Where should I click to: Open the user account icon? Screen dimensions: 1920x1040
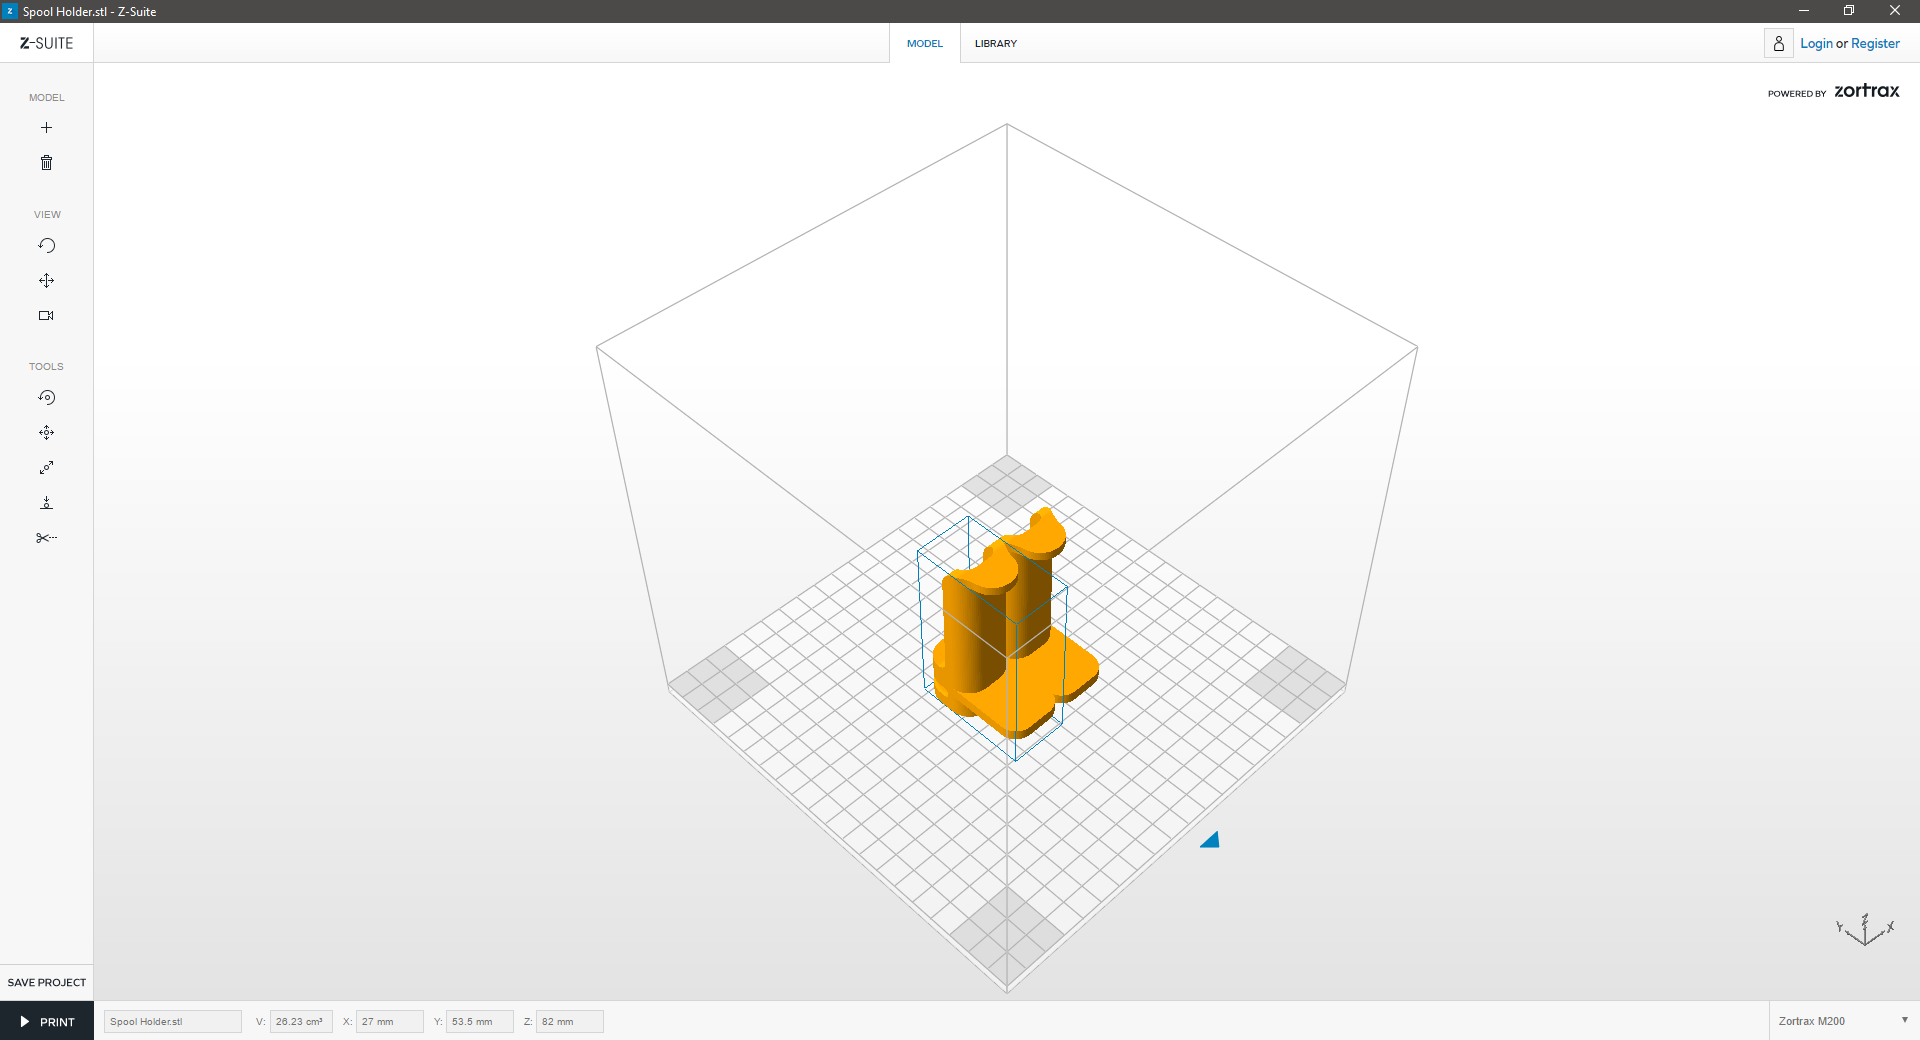click(1778, 44)
